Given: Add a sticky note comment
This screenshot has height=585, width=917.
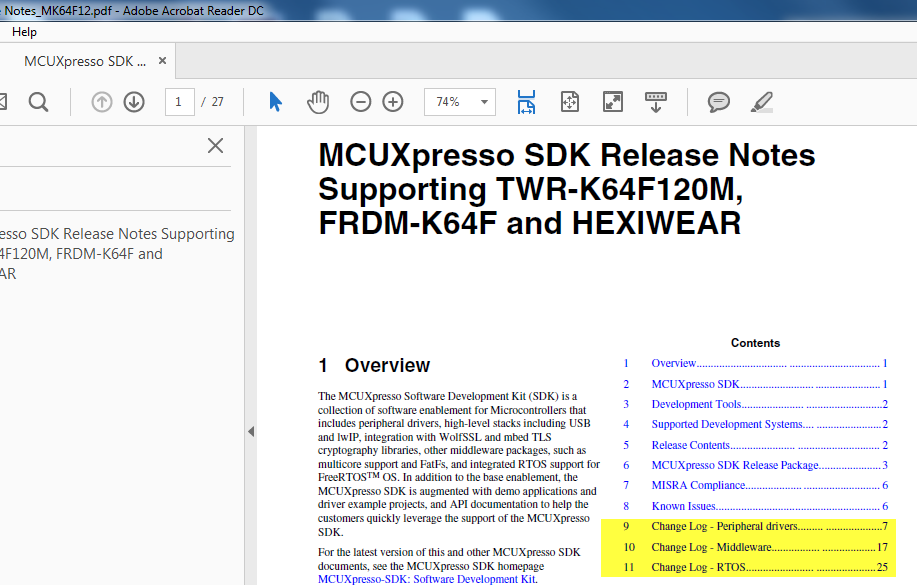Looking at the screenshot, I should [719, 102].
